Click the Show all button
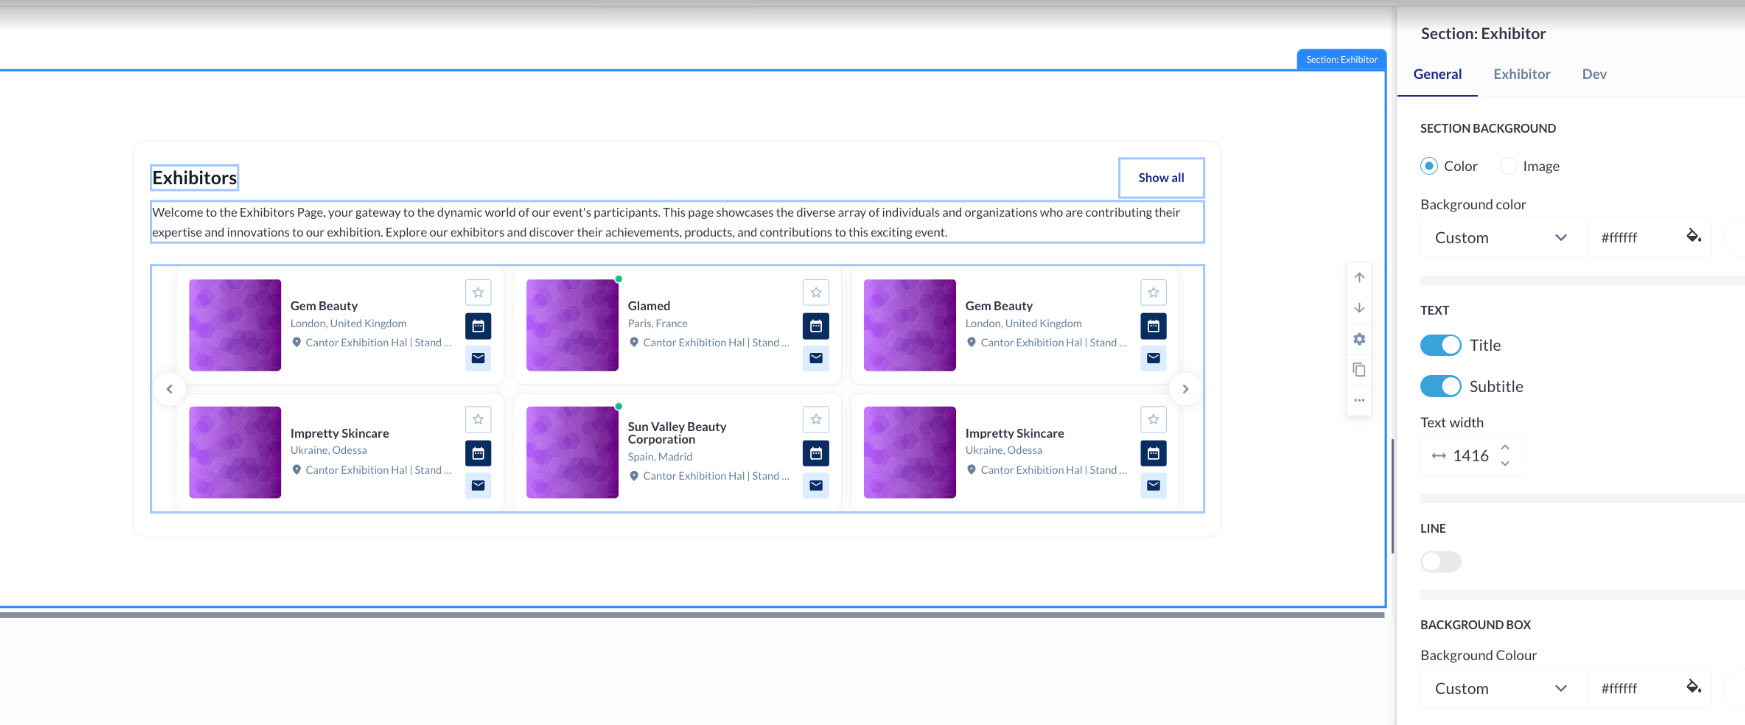Viewport: 1745px width, 725px height. pos(1161,178)
